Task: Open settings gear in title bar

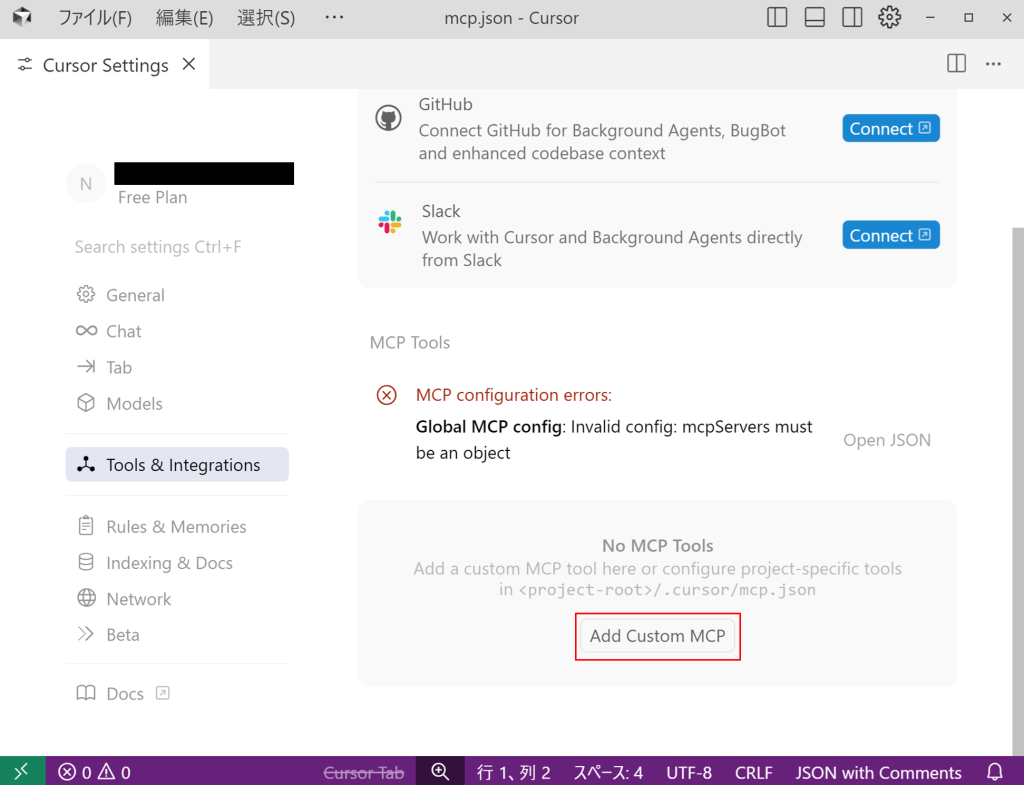Action: pos(889,18)
